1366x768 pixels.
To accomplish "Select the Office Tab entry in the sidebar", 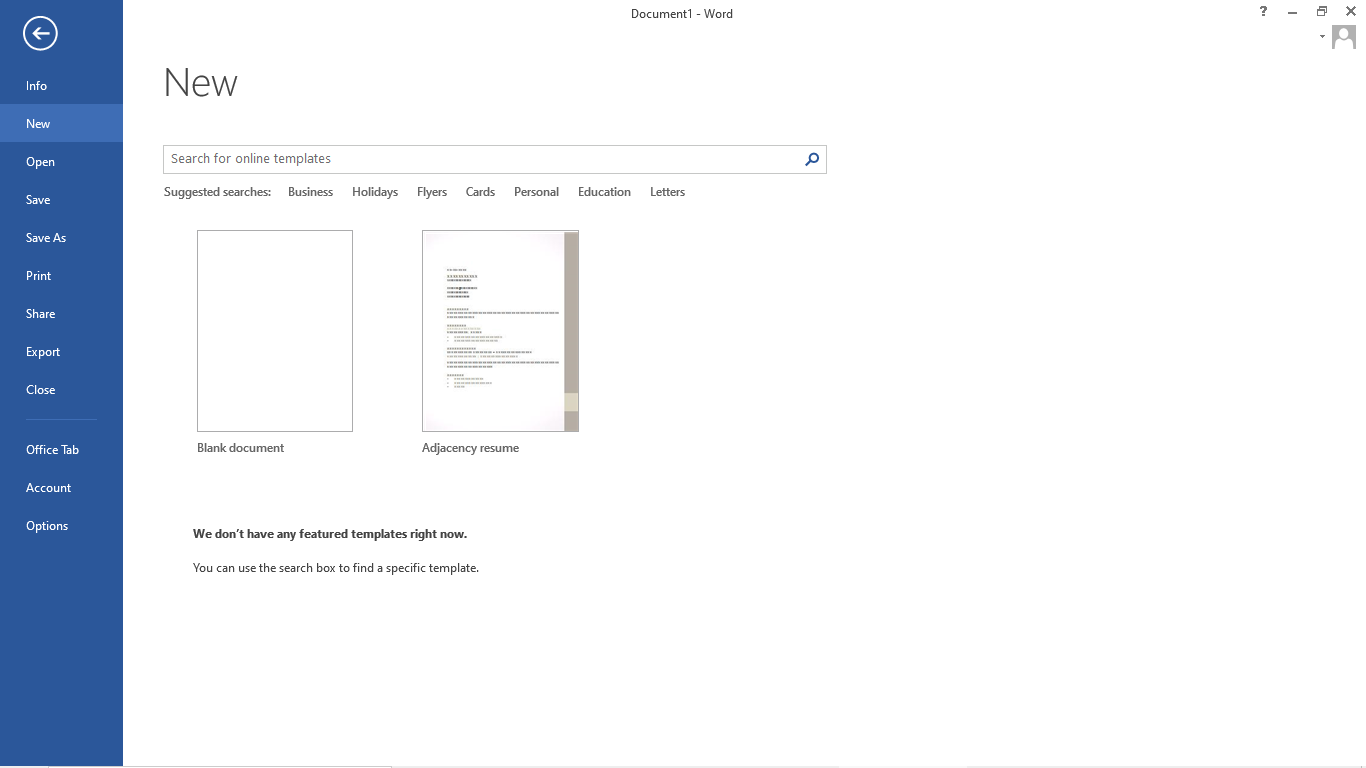I will click(x=52, y=449).
